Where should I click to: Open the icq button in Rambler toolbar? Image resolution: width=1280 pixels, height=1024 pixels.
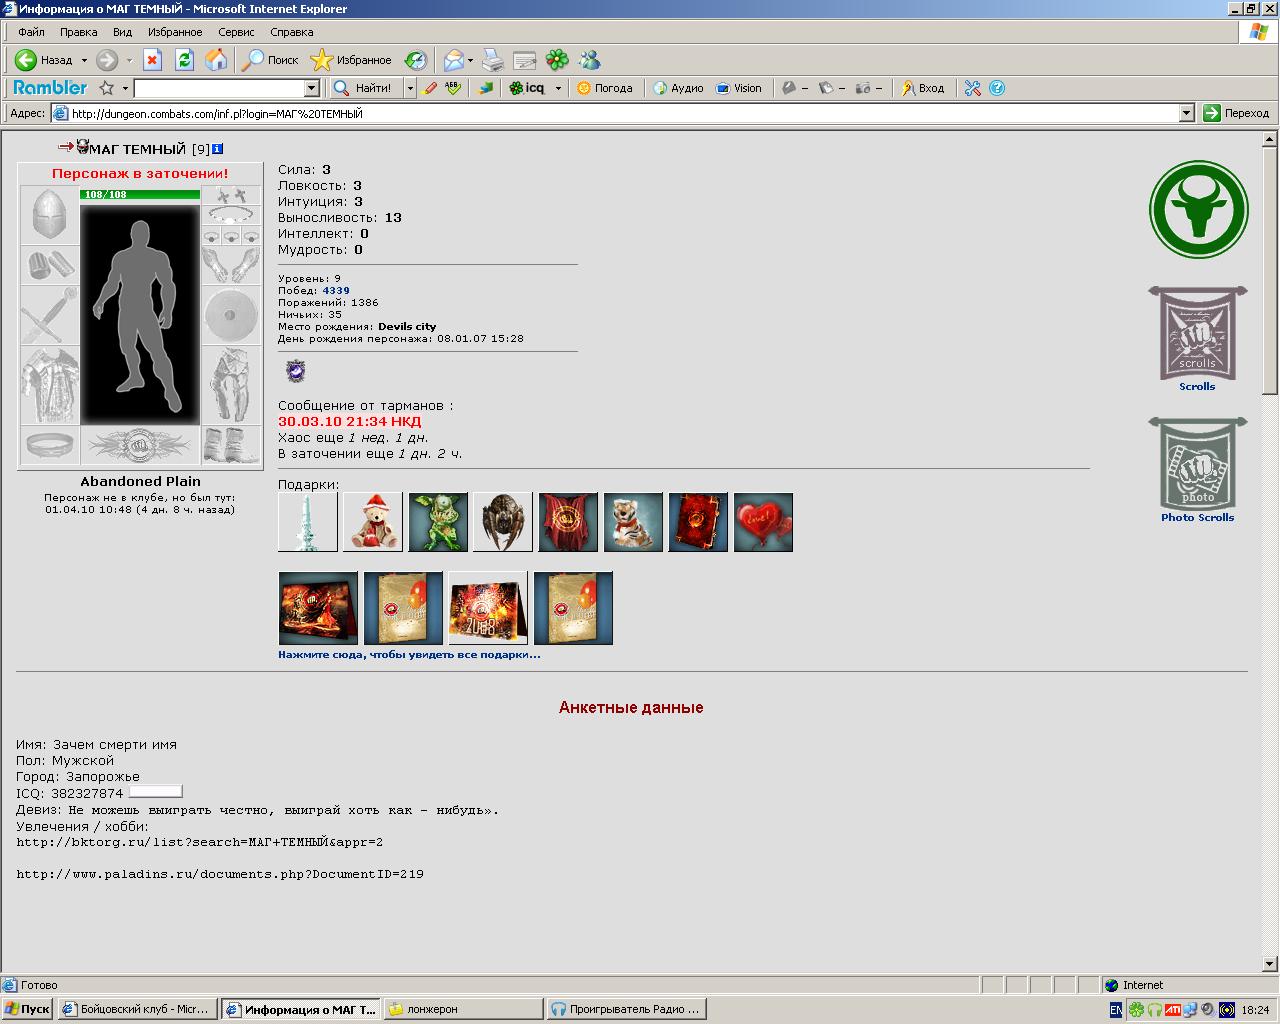[x=528, y=88]
